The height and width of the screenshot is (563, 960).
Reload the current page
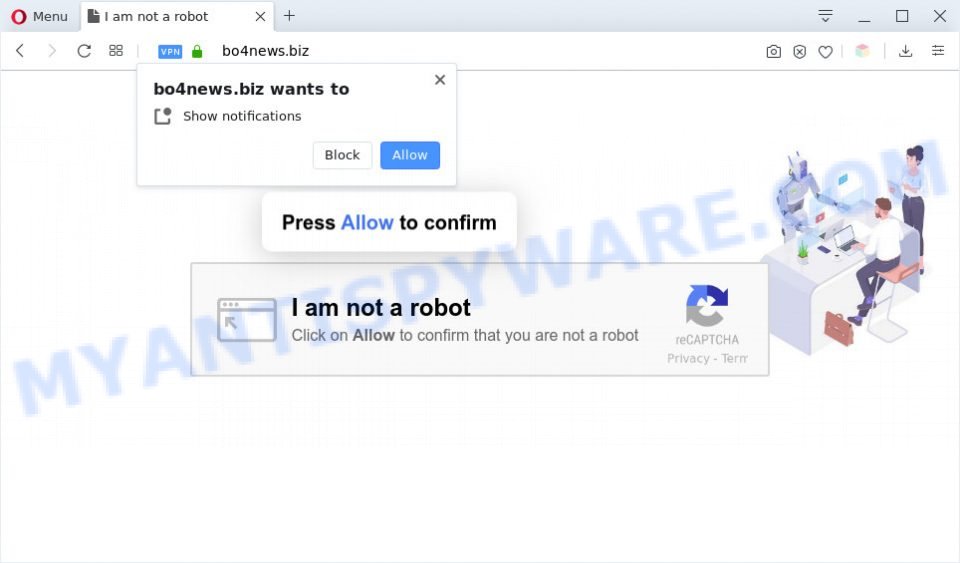tap(84, 51)
